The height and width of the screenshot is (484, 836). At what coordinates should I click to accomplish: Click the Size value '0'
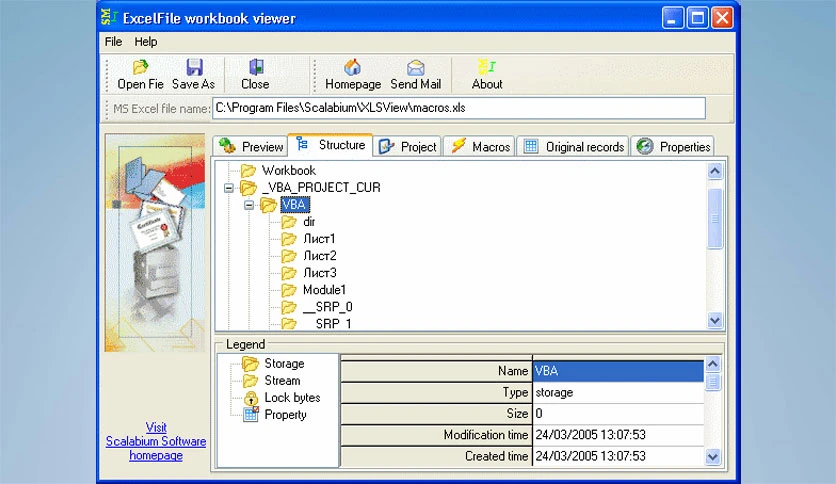[618, 414]
